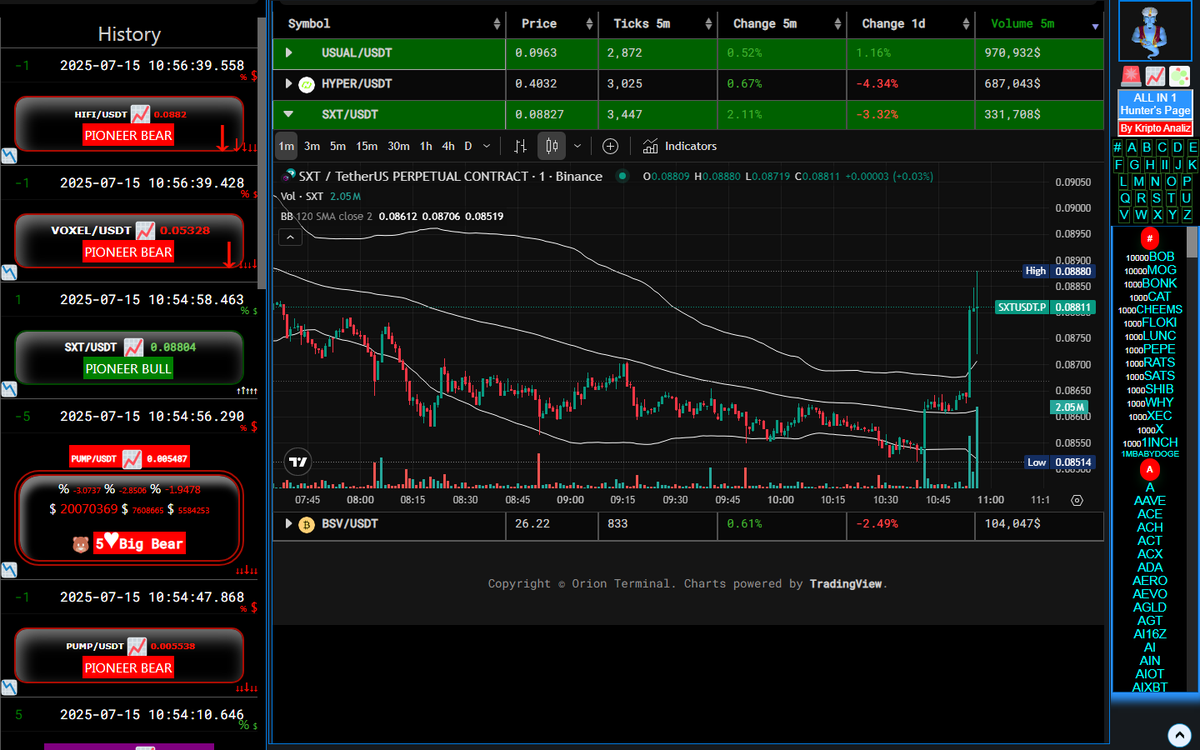Click small chart icon below VOXEL/USDT card
Screen dimensions: 1200x750
tap(8, 272)
